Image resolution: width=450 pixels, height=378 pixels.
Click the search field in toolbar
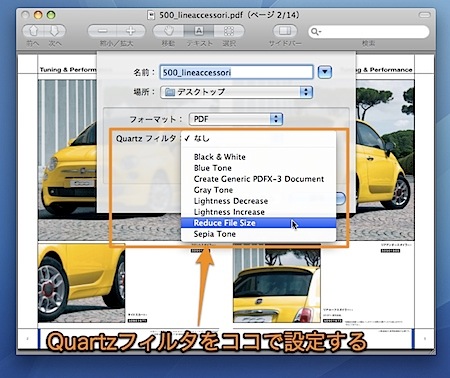point(369,32)
